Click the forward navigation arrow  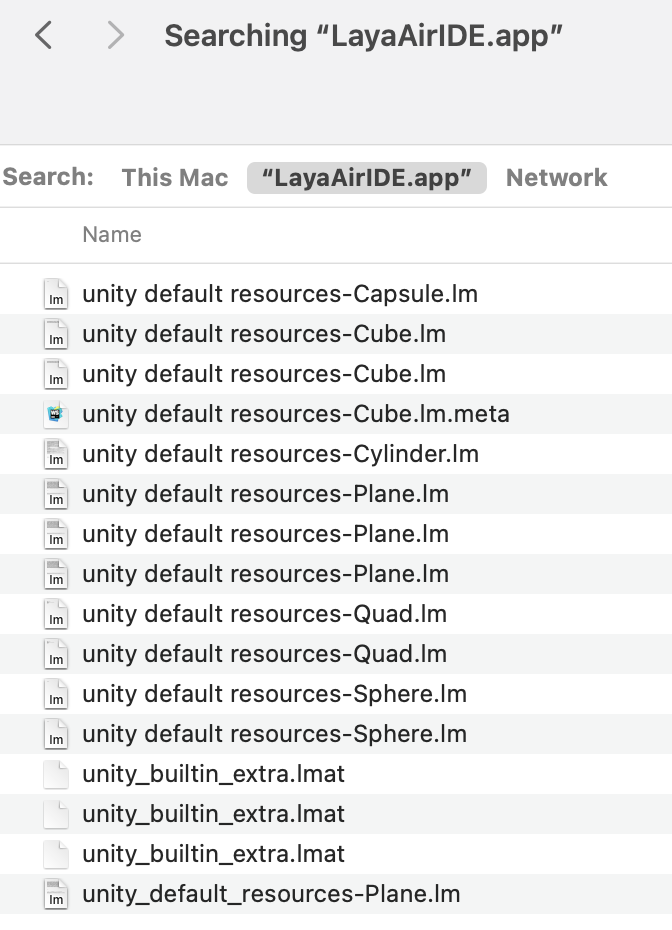point(115,36)
